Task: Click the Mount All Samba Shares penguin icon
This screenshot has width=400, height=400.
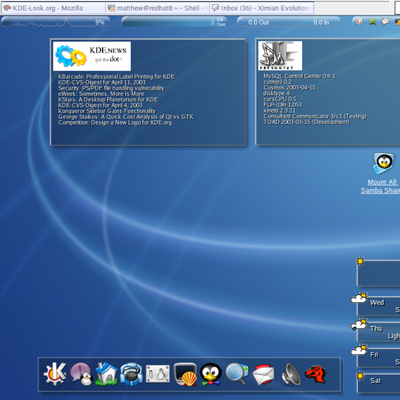Action: pos(384,163)
